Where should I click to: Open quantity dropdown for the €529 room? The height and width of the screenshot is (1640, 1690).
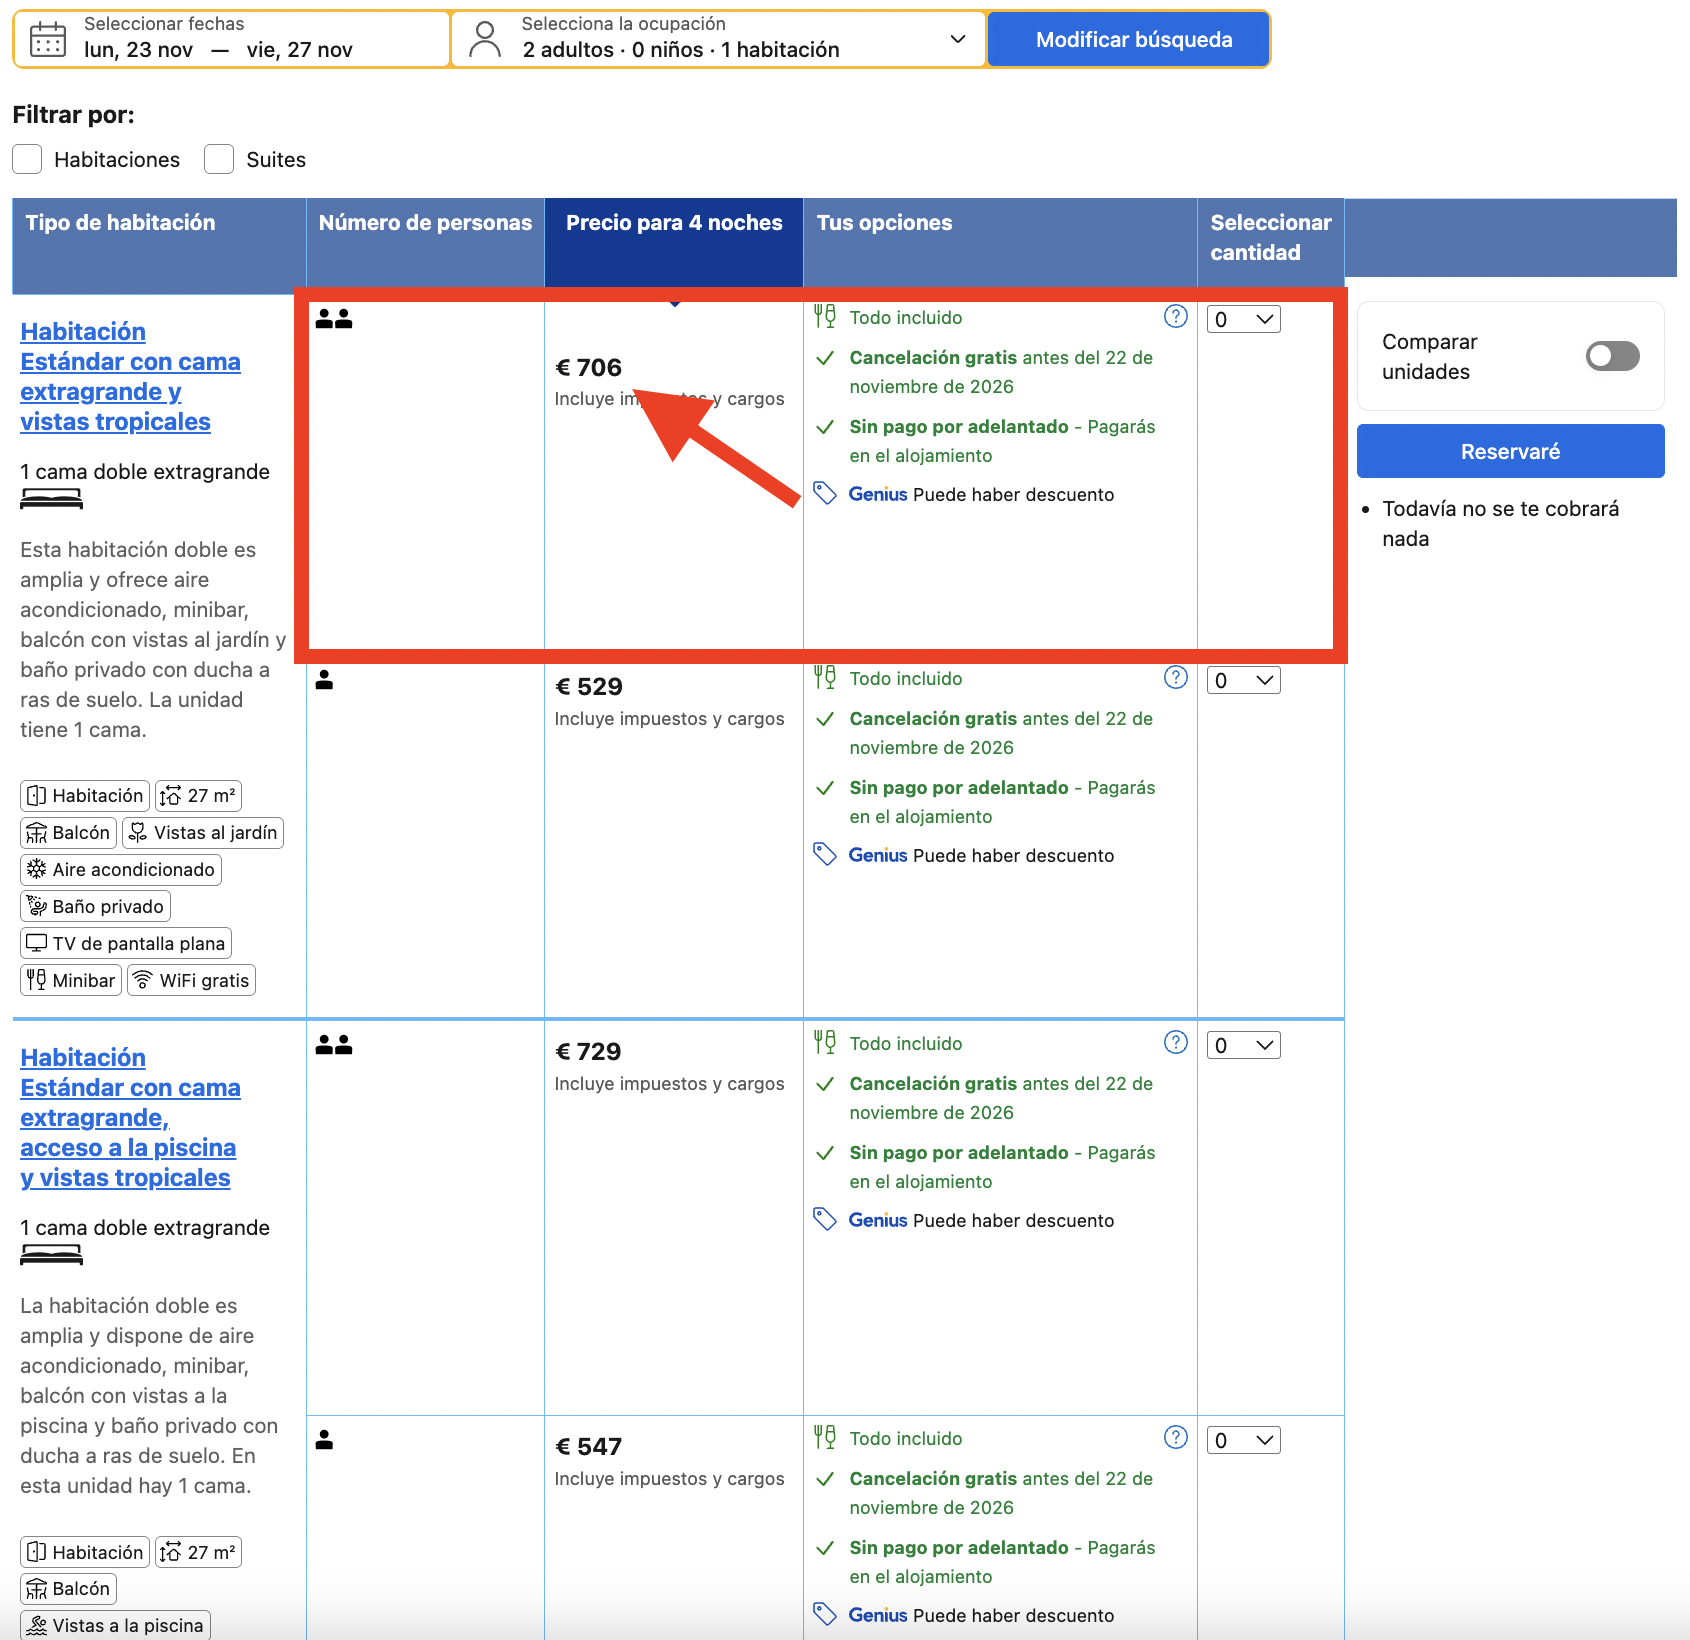coord(1243,681)
